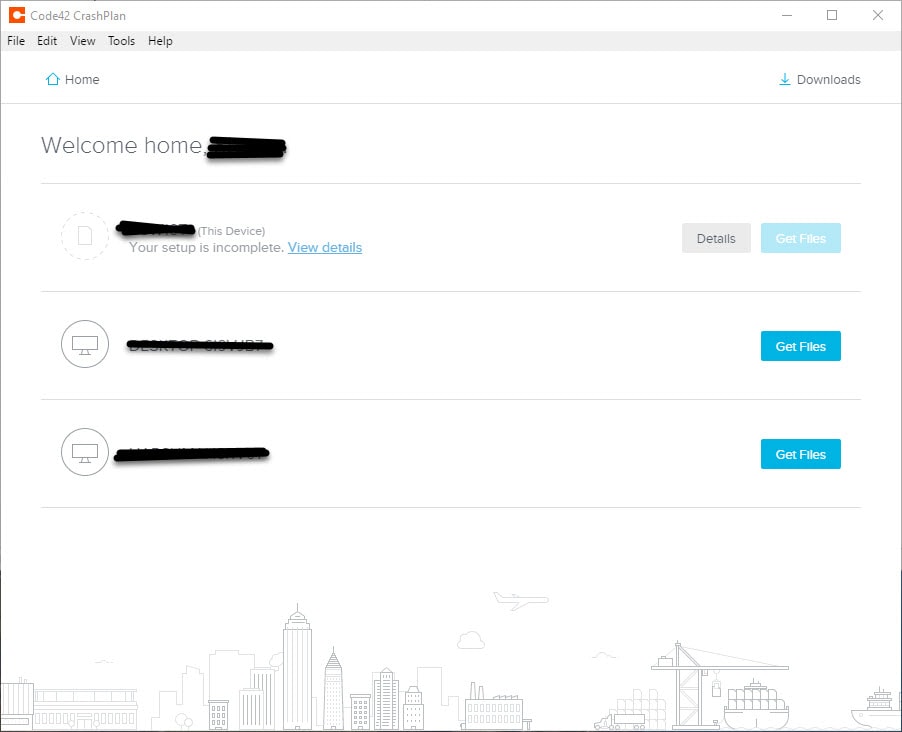Viewport: 902px width, 732px height.
Task: Close the CrashPlan window
Action: click(x=878, y=16)
